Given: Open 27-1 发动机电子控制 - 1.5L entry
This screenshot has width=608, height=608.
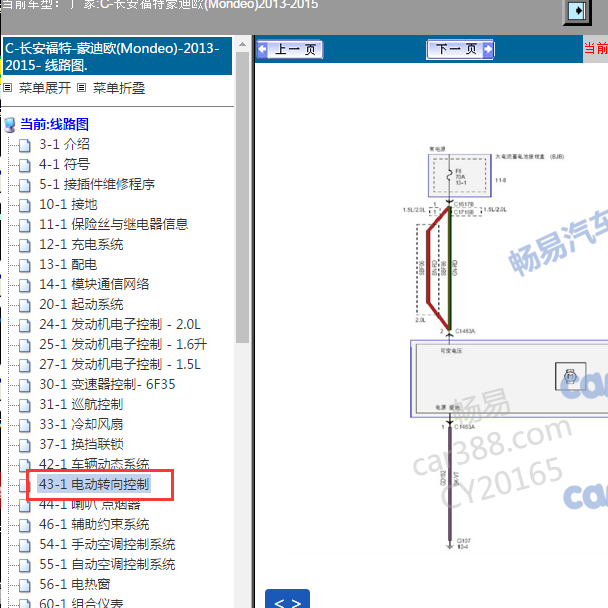Looking at the screenshot, I should click(120, 364).
